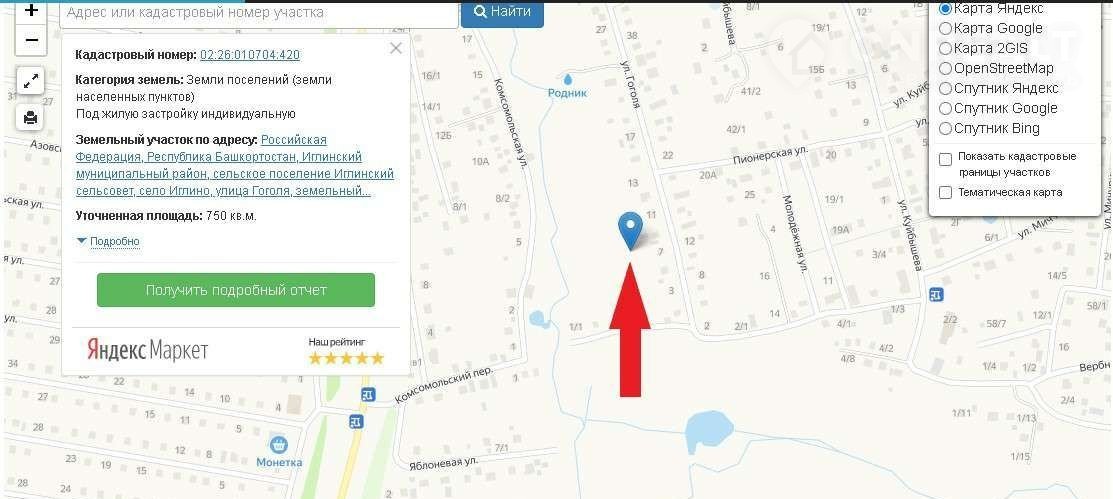Click the Монетка shop basket icon
Image resolution: width=1113 pixels, height=499 pixels.
[x=280, y=446]
